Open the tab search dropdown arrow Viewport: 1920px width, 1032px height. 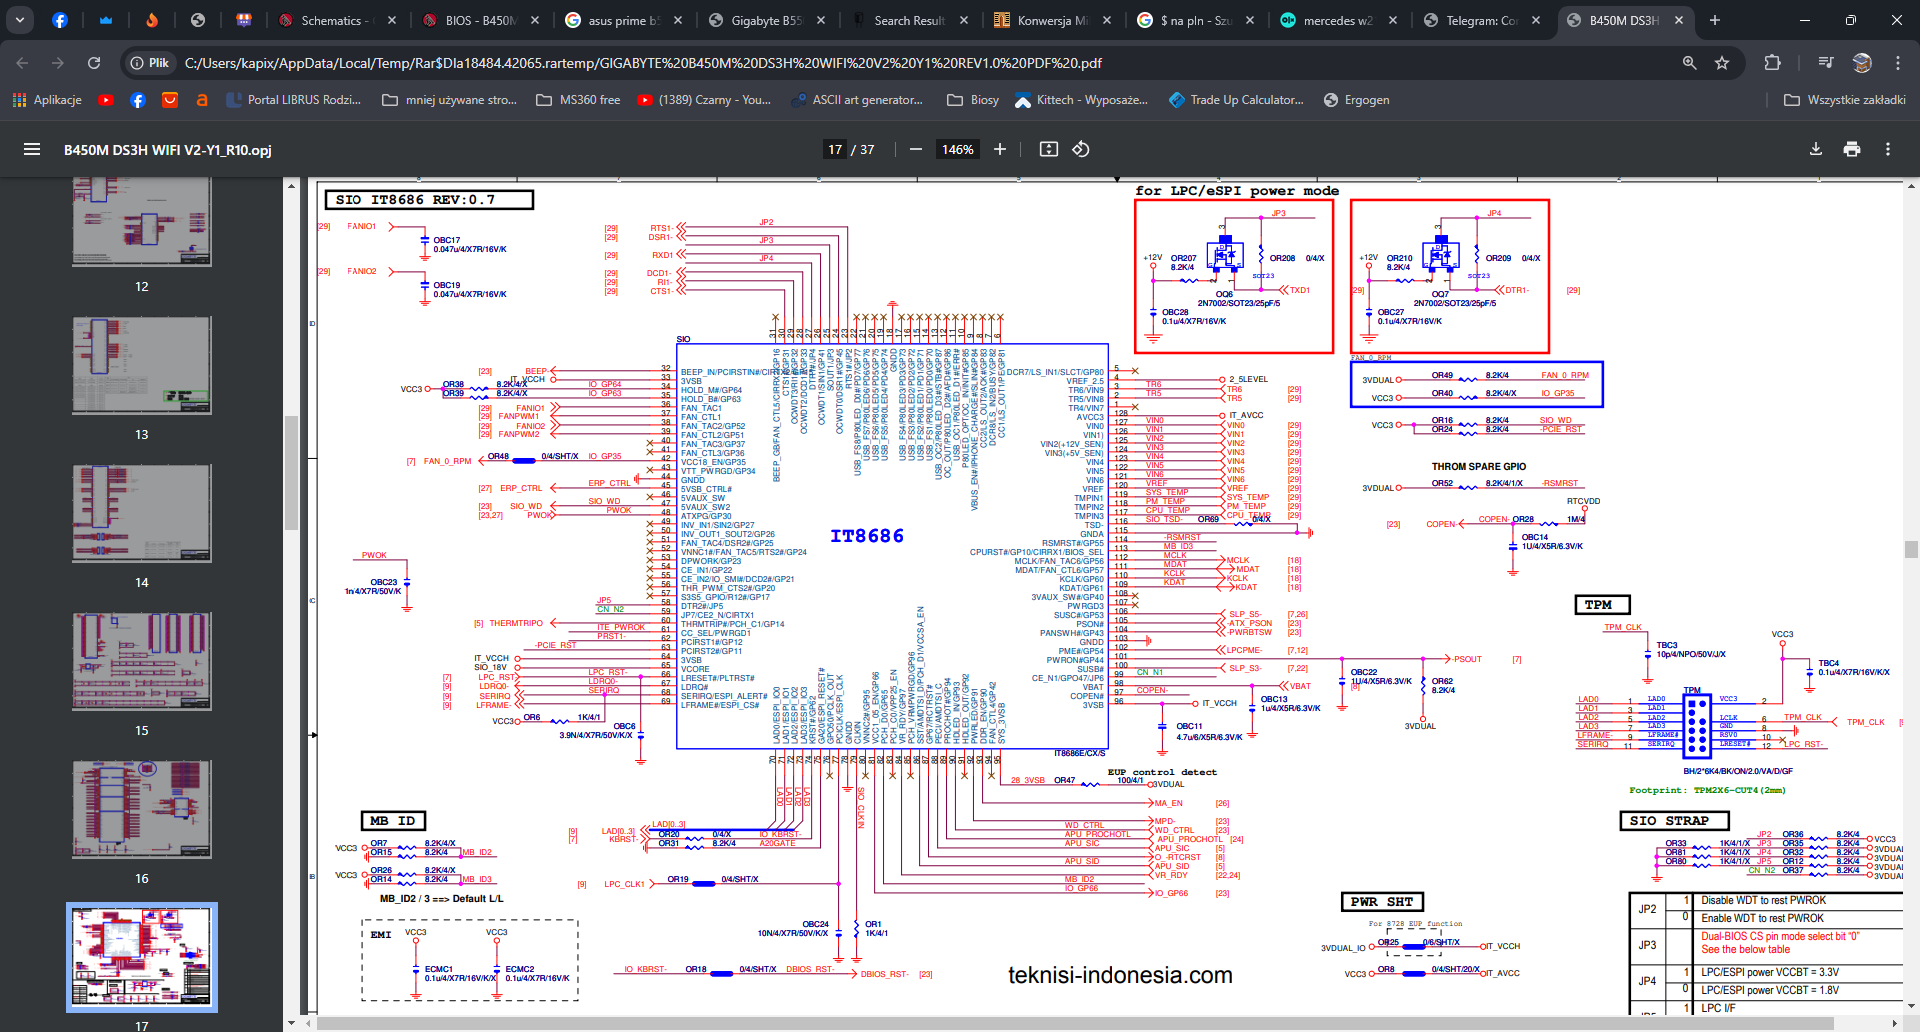point(20,20)
